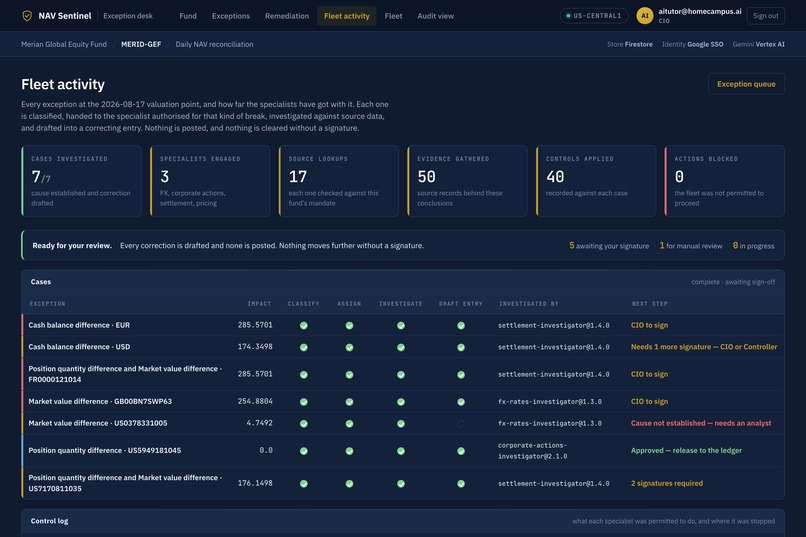The image size is (806, 537).
Task: Click Classify check for Cash balance difference EUR
Action: click(x=304, y=325)
